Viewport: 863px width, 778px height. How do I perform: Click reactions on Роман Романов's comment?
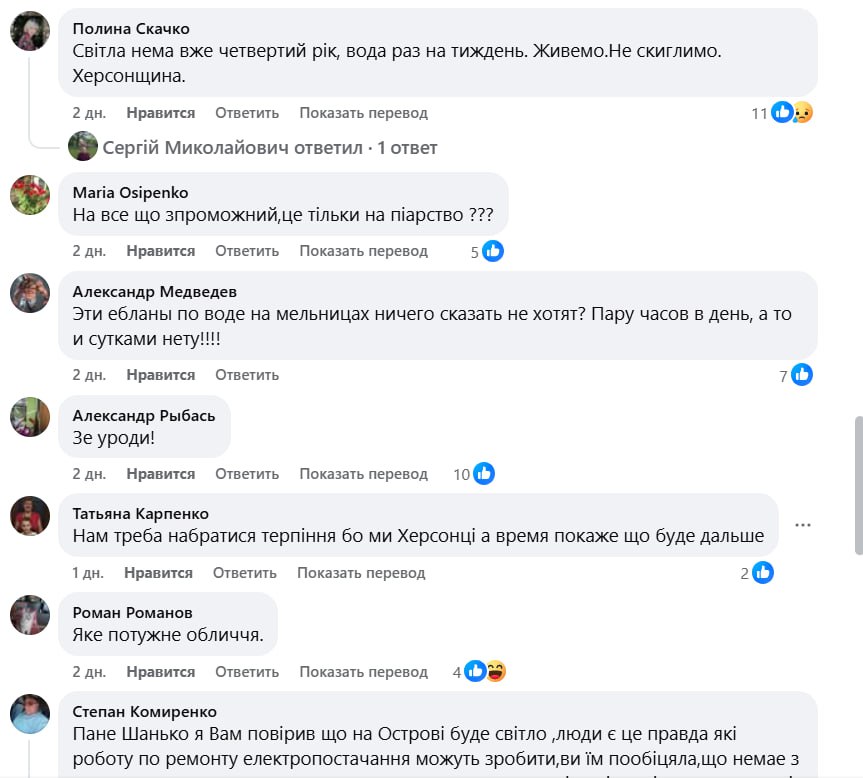485,672
